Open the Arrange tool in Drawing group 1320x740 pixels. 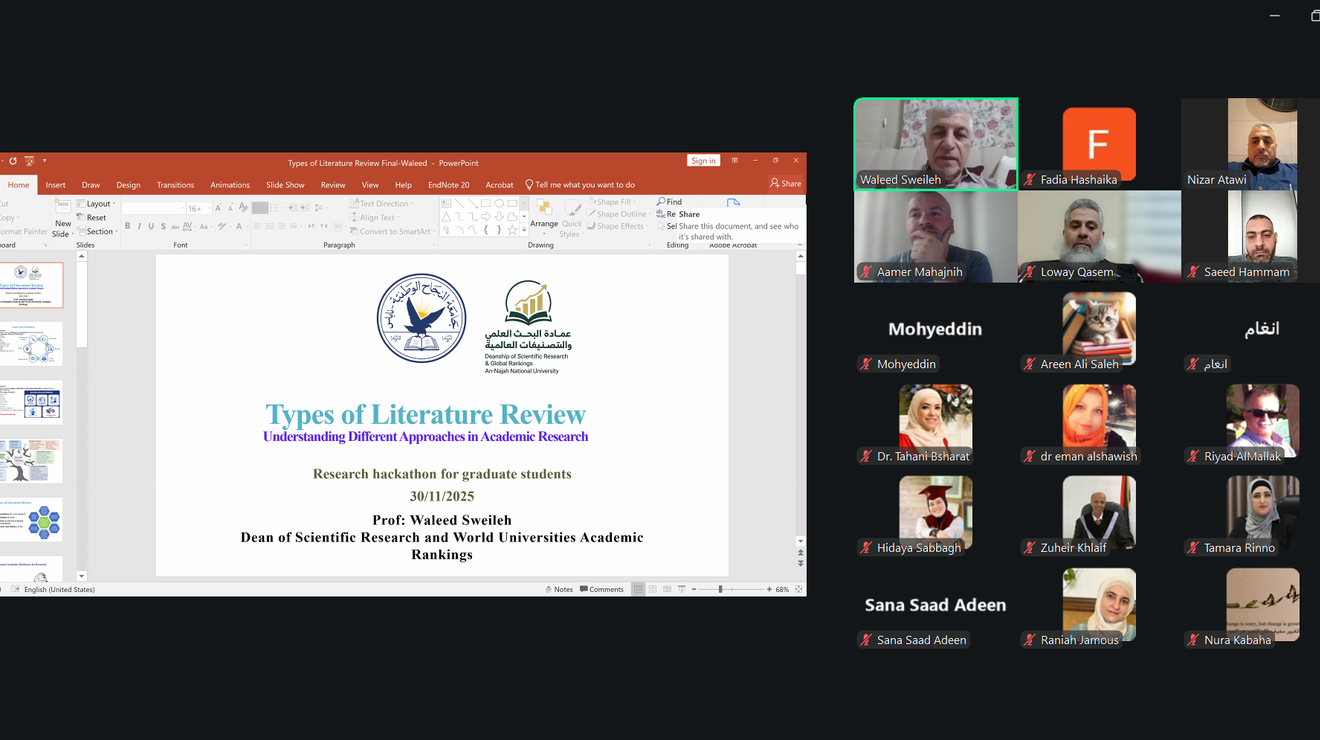coord(544,212)
